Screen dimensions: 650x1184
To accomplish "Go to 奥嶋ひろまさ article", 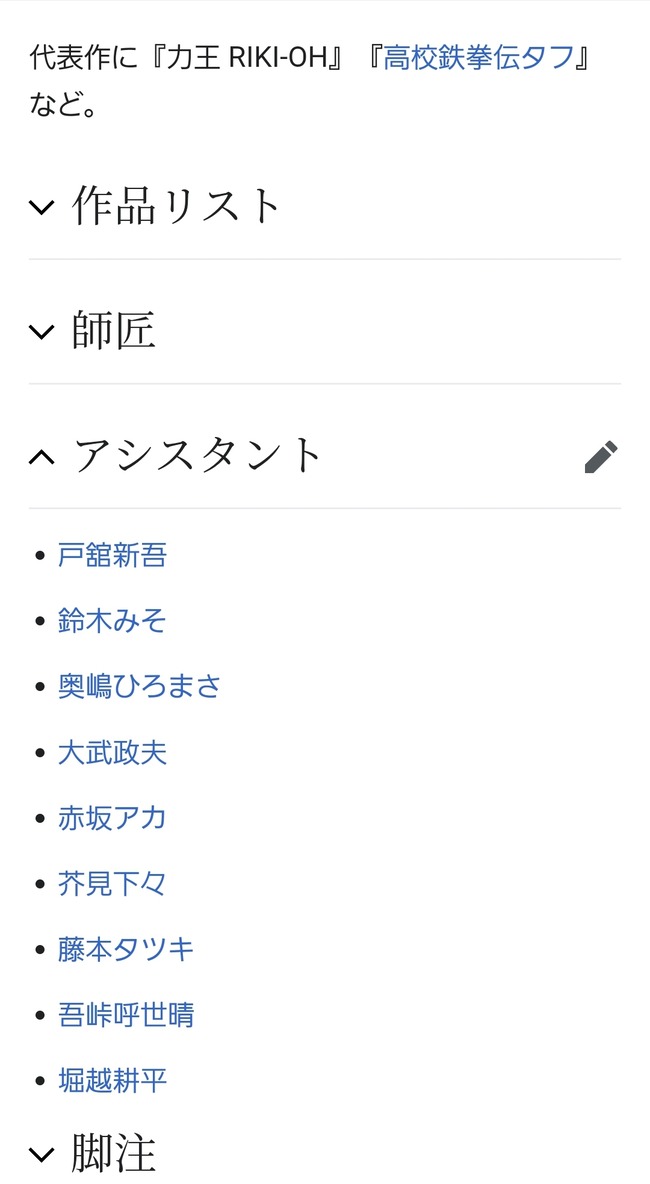I will (139, 687).
